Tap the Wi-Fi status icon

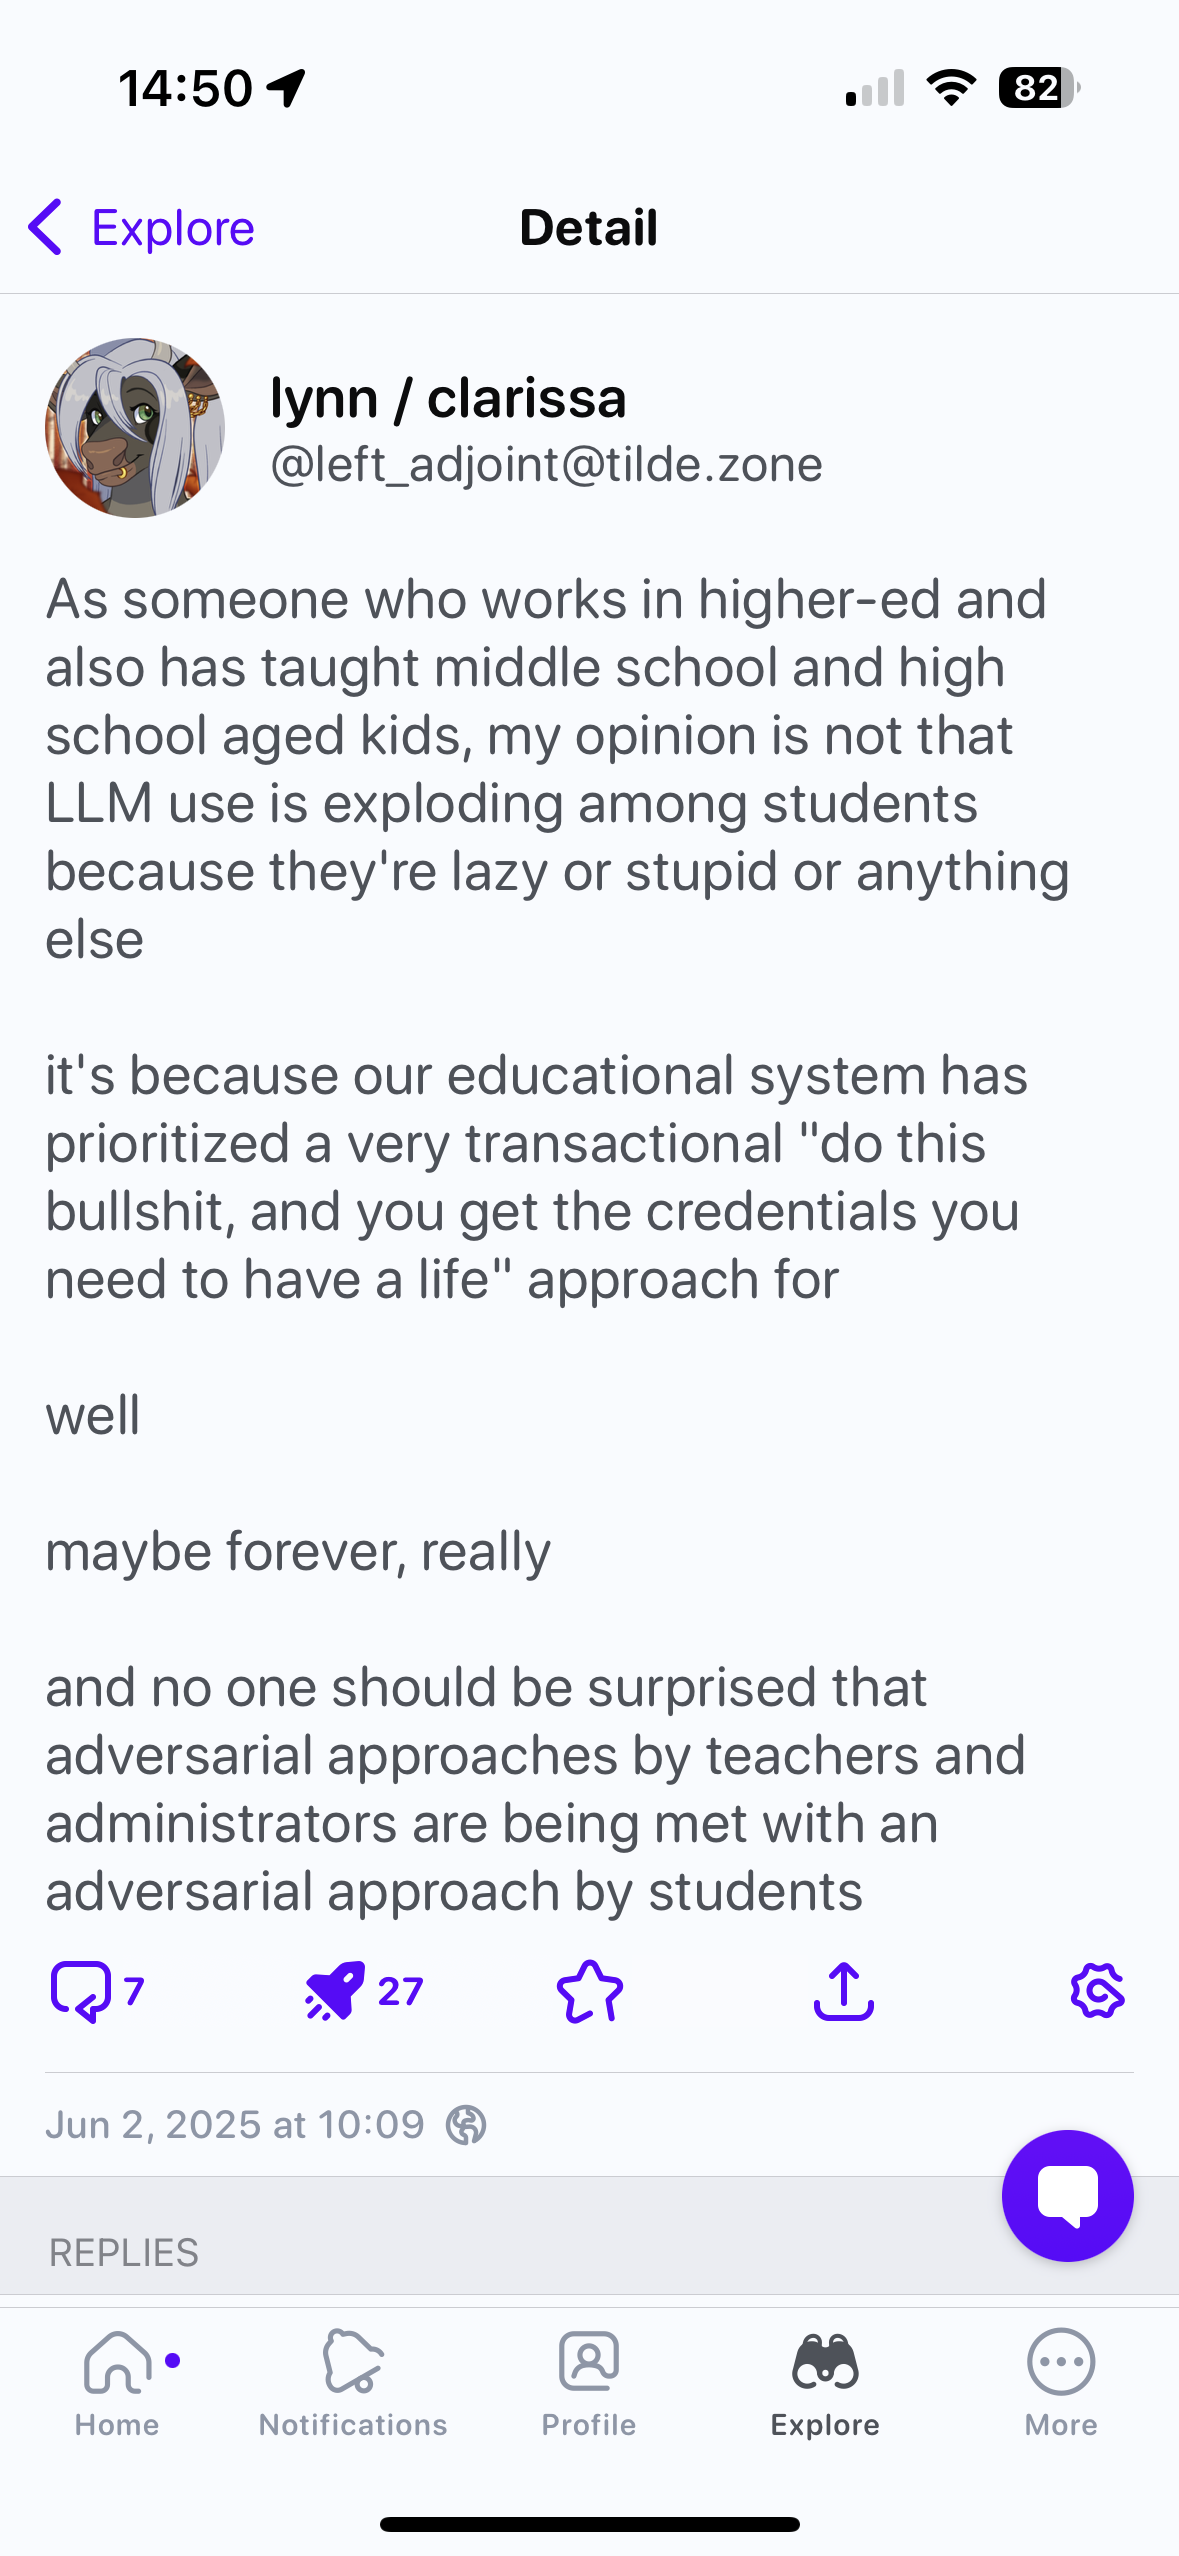coord(951,88)
